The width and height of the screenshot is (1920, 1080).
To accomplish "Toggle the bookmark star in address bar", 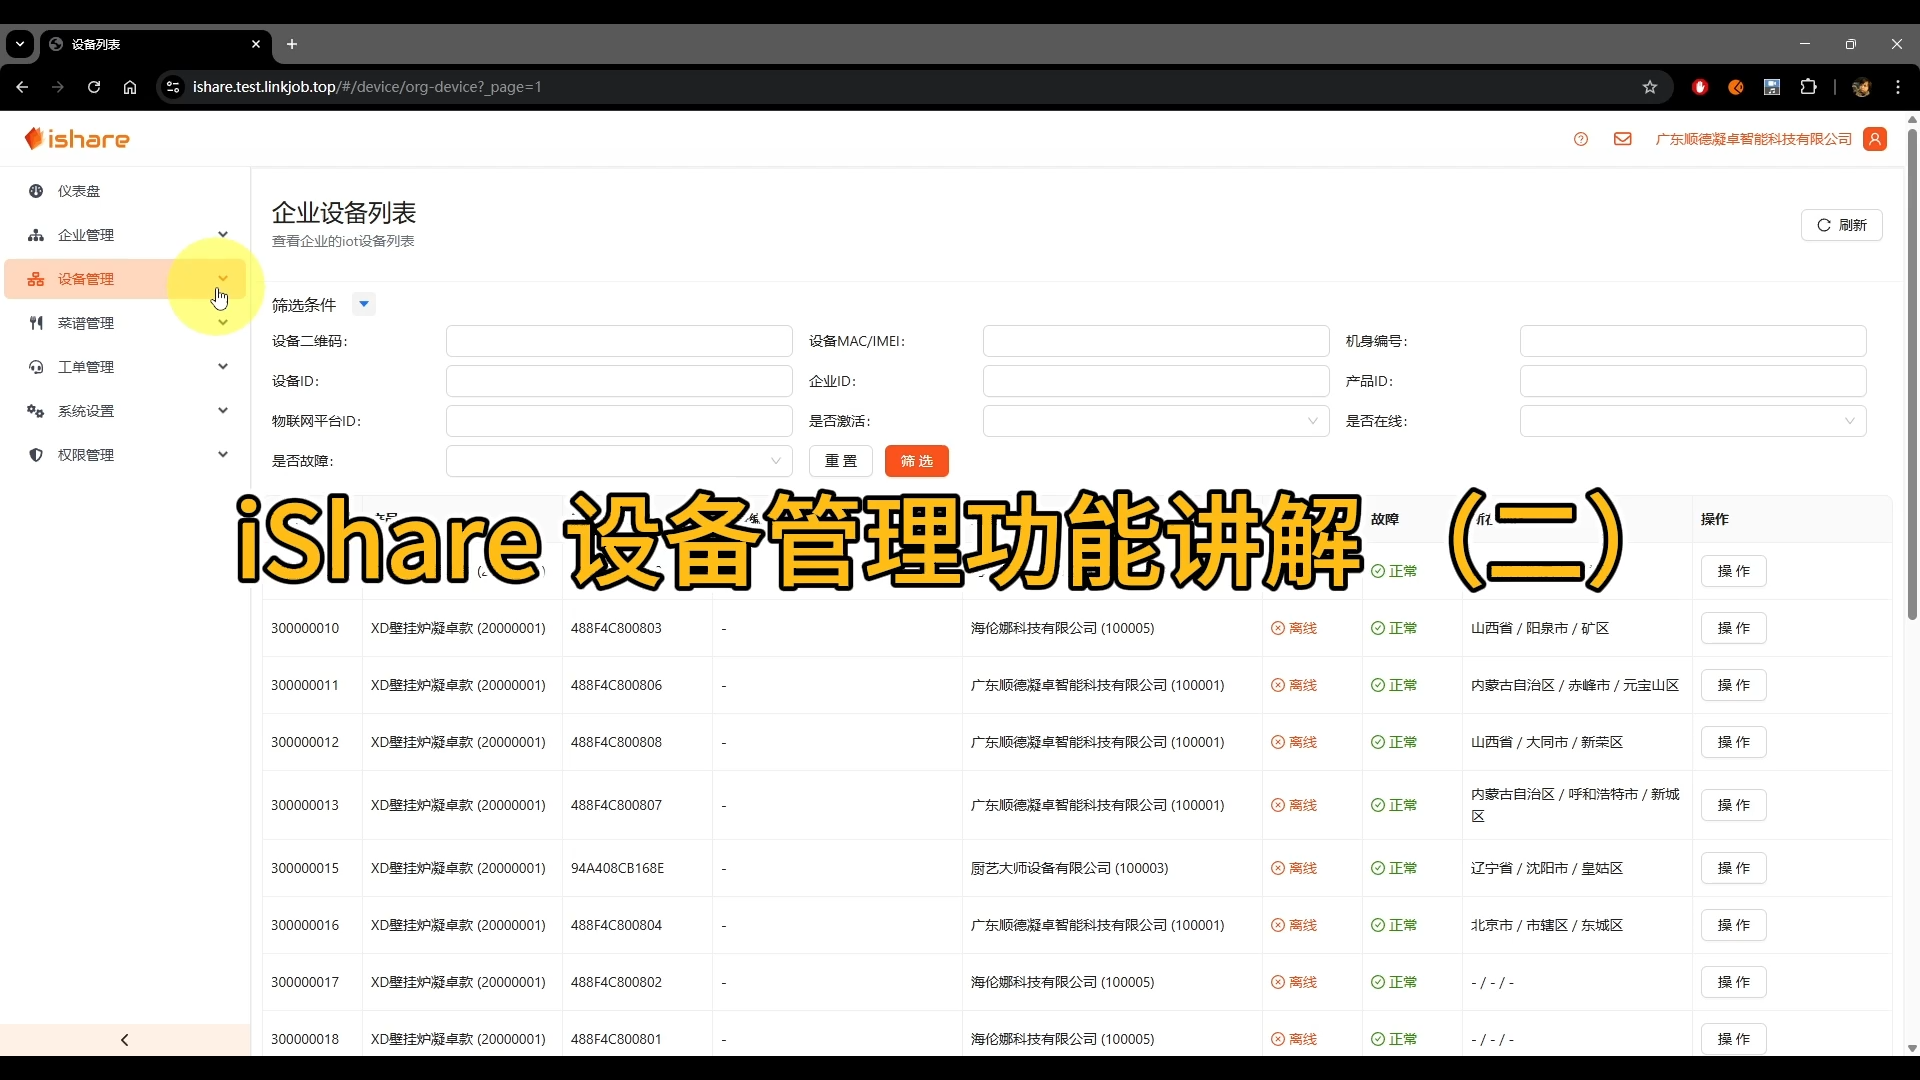I will pos(1651,87).
